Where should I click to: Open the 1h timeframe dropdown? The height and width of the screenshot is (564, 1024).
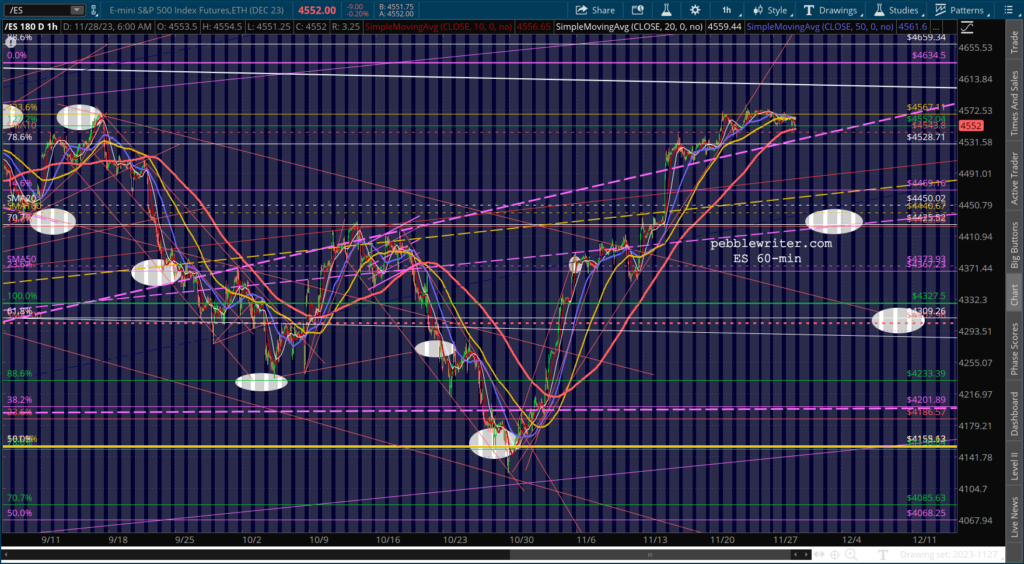pos(728,10)
